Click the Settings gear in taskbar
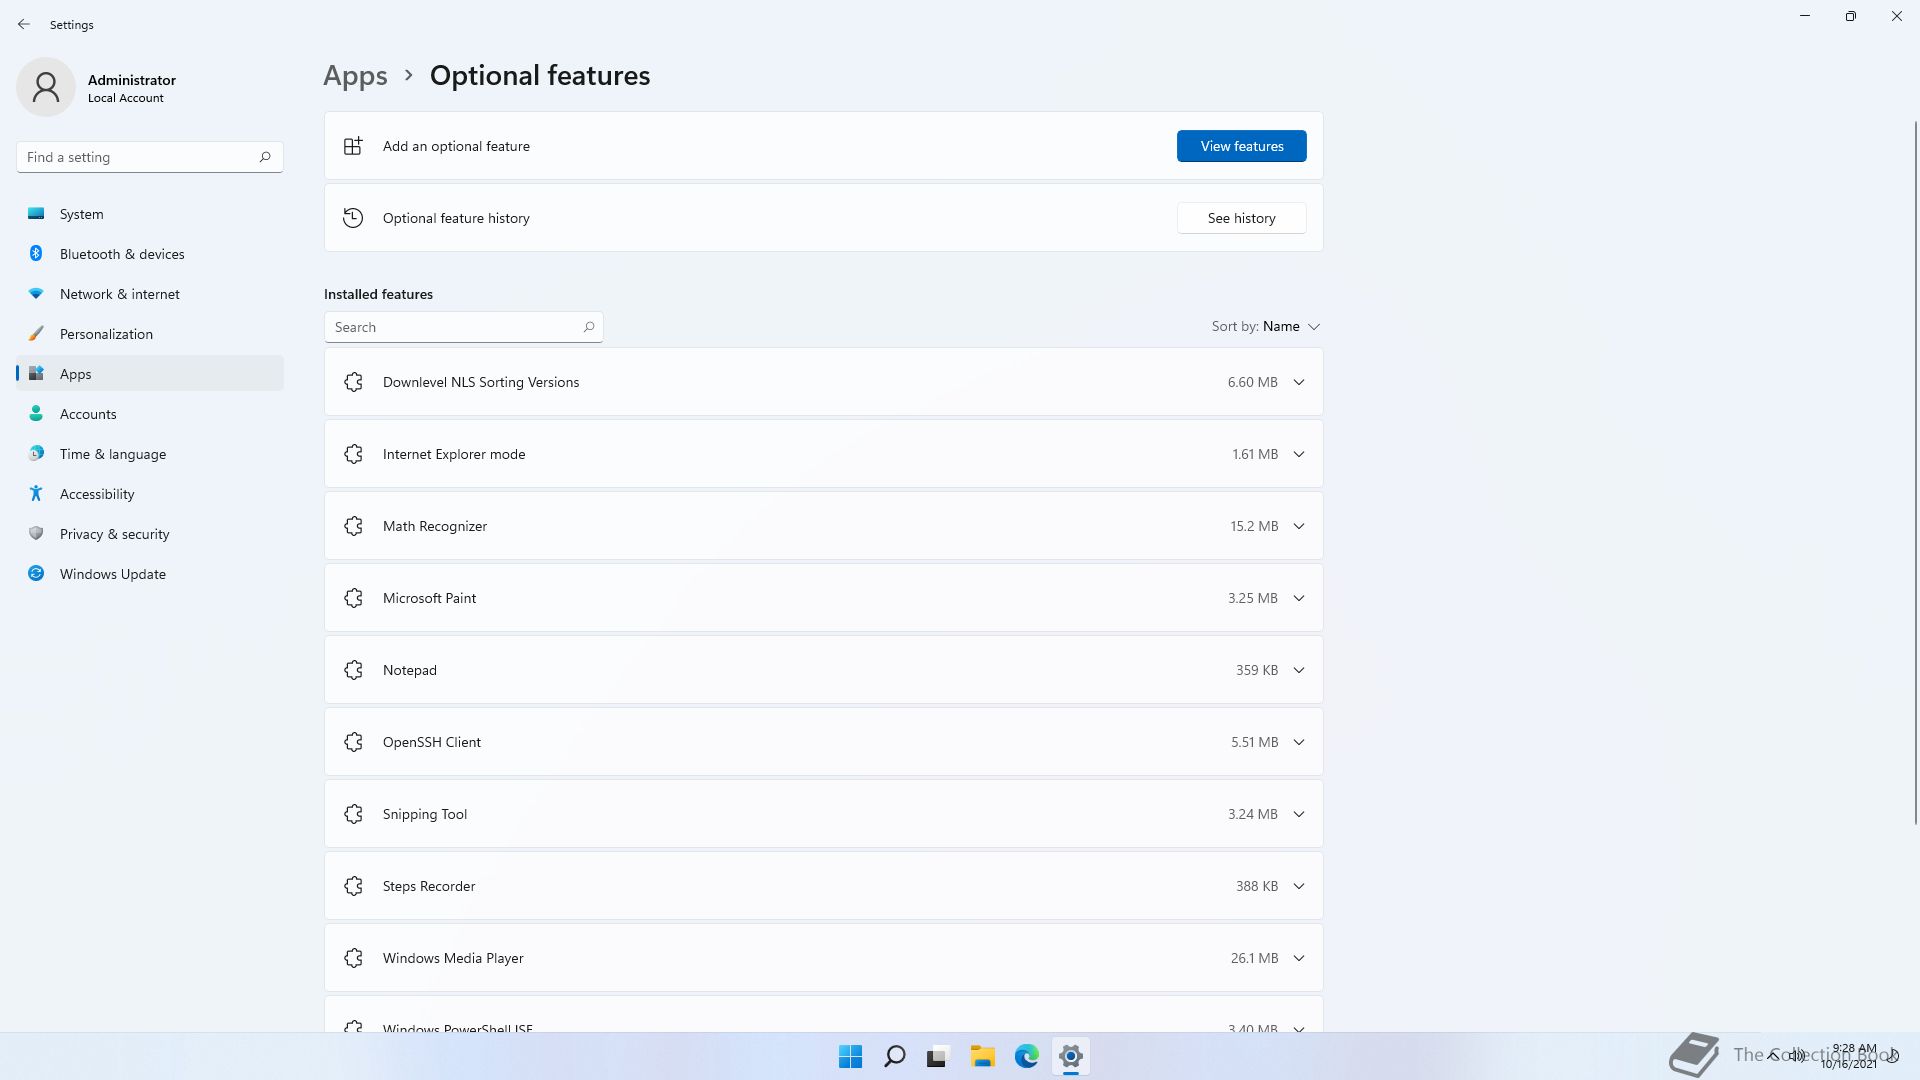1920x1080 pixels. point(1070,1056)
